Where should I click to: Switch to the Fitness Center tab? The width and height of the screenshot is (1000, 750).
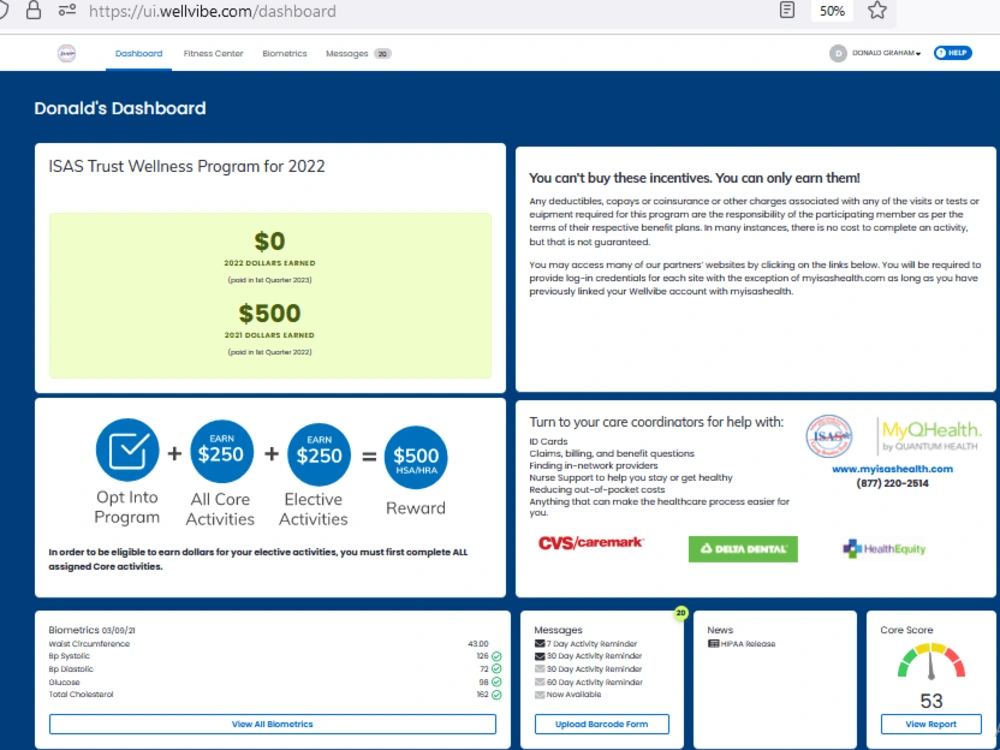click(x=213, y=54)
